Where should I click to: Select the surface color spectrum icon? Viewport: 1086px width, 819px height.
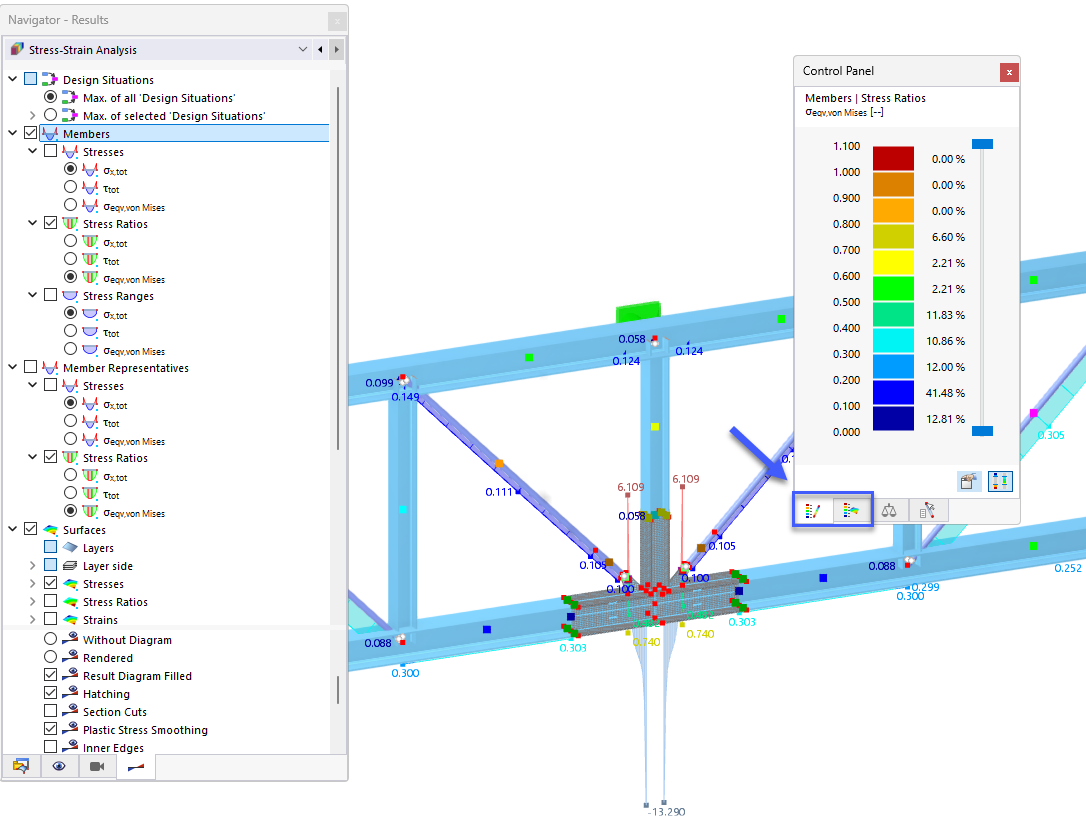coord(850,509)
